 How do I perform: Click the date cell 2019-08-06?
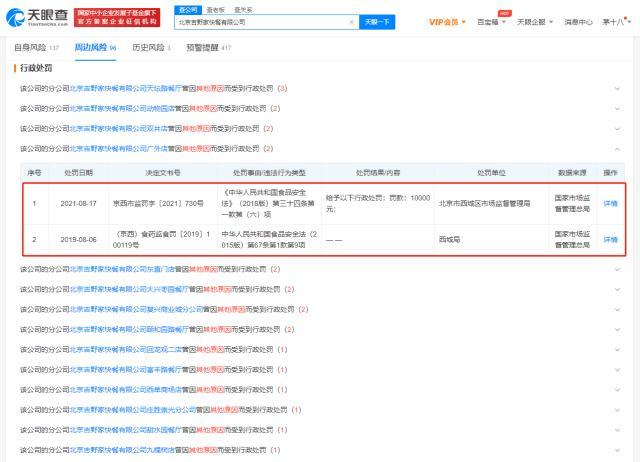pos(78,240)
